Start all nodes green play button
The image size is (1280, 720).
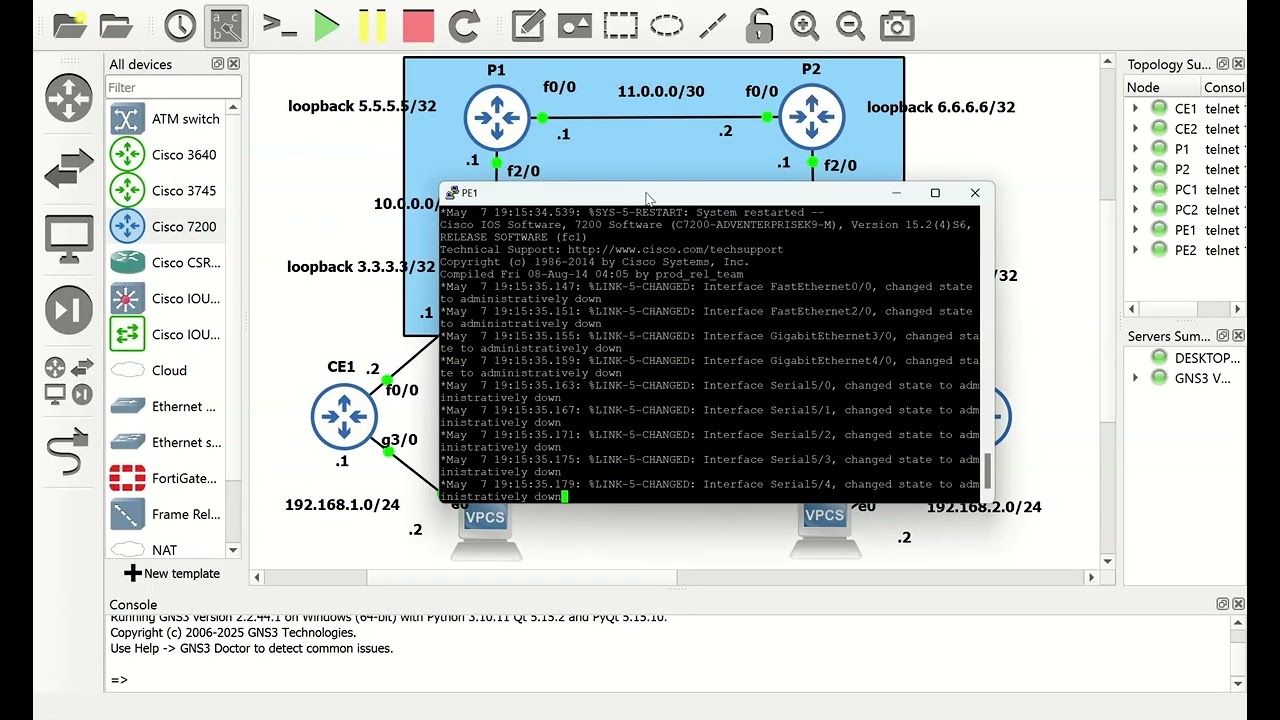click(x=326, y=26)
